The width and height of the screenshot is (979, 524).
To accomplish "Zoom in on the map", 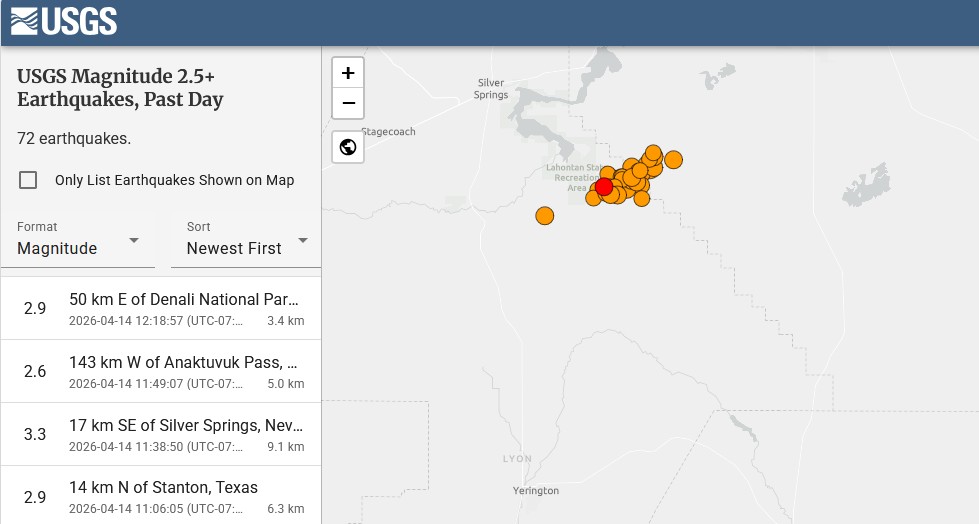I will click(348, 73).
